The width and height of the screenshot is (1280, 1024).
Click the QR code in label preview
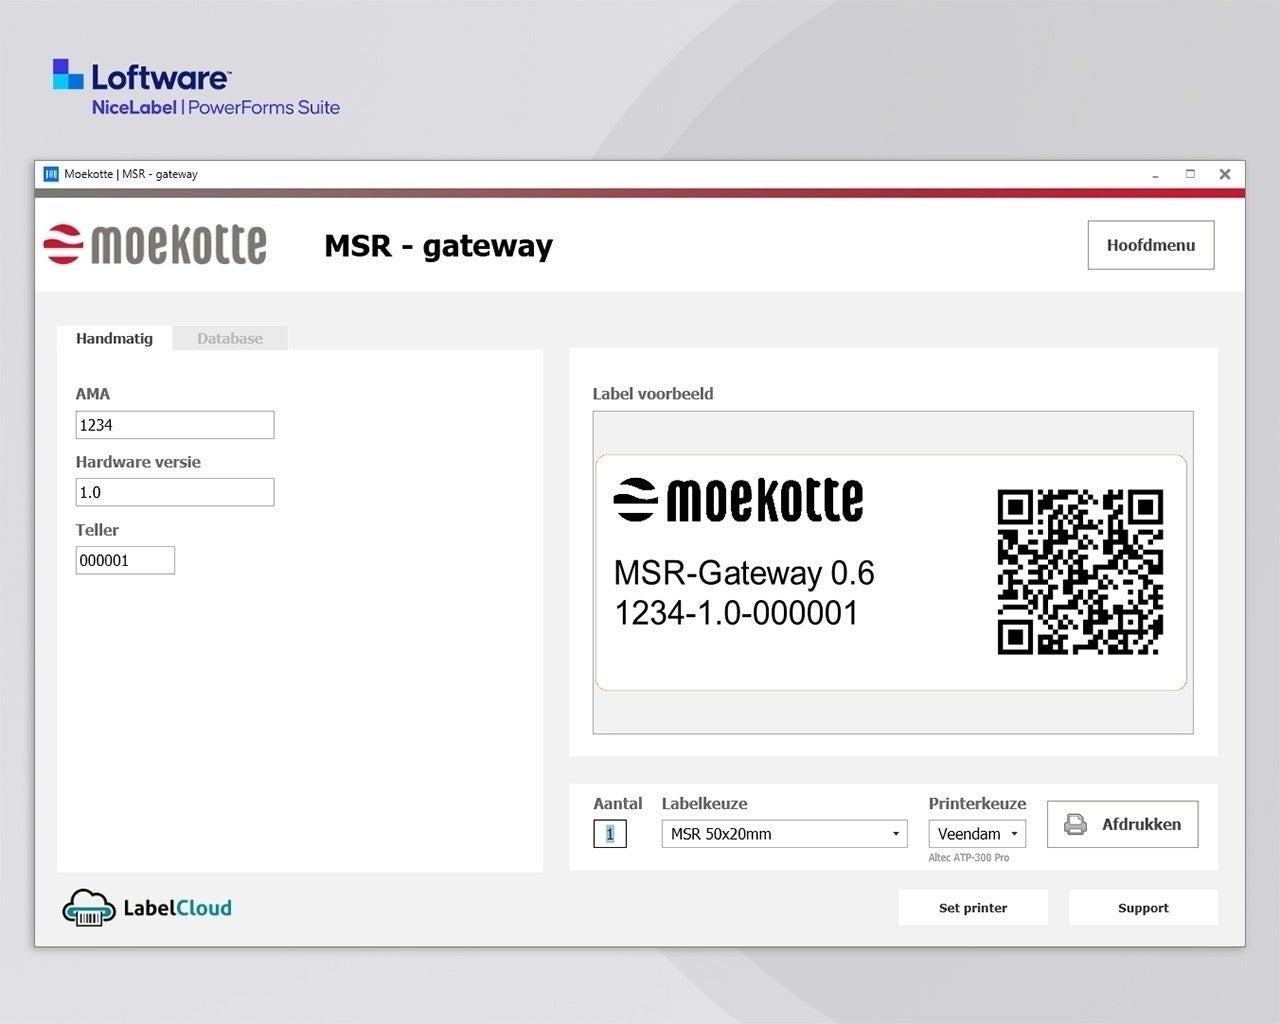1080,572
